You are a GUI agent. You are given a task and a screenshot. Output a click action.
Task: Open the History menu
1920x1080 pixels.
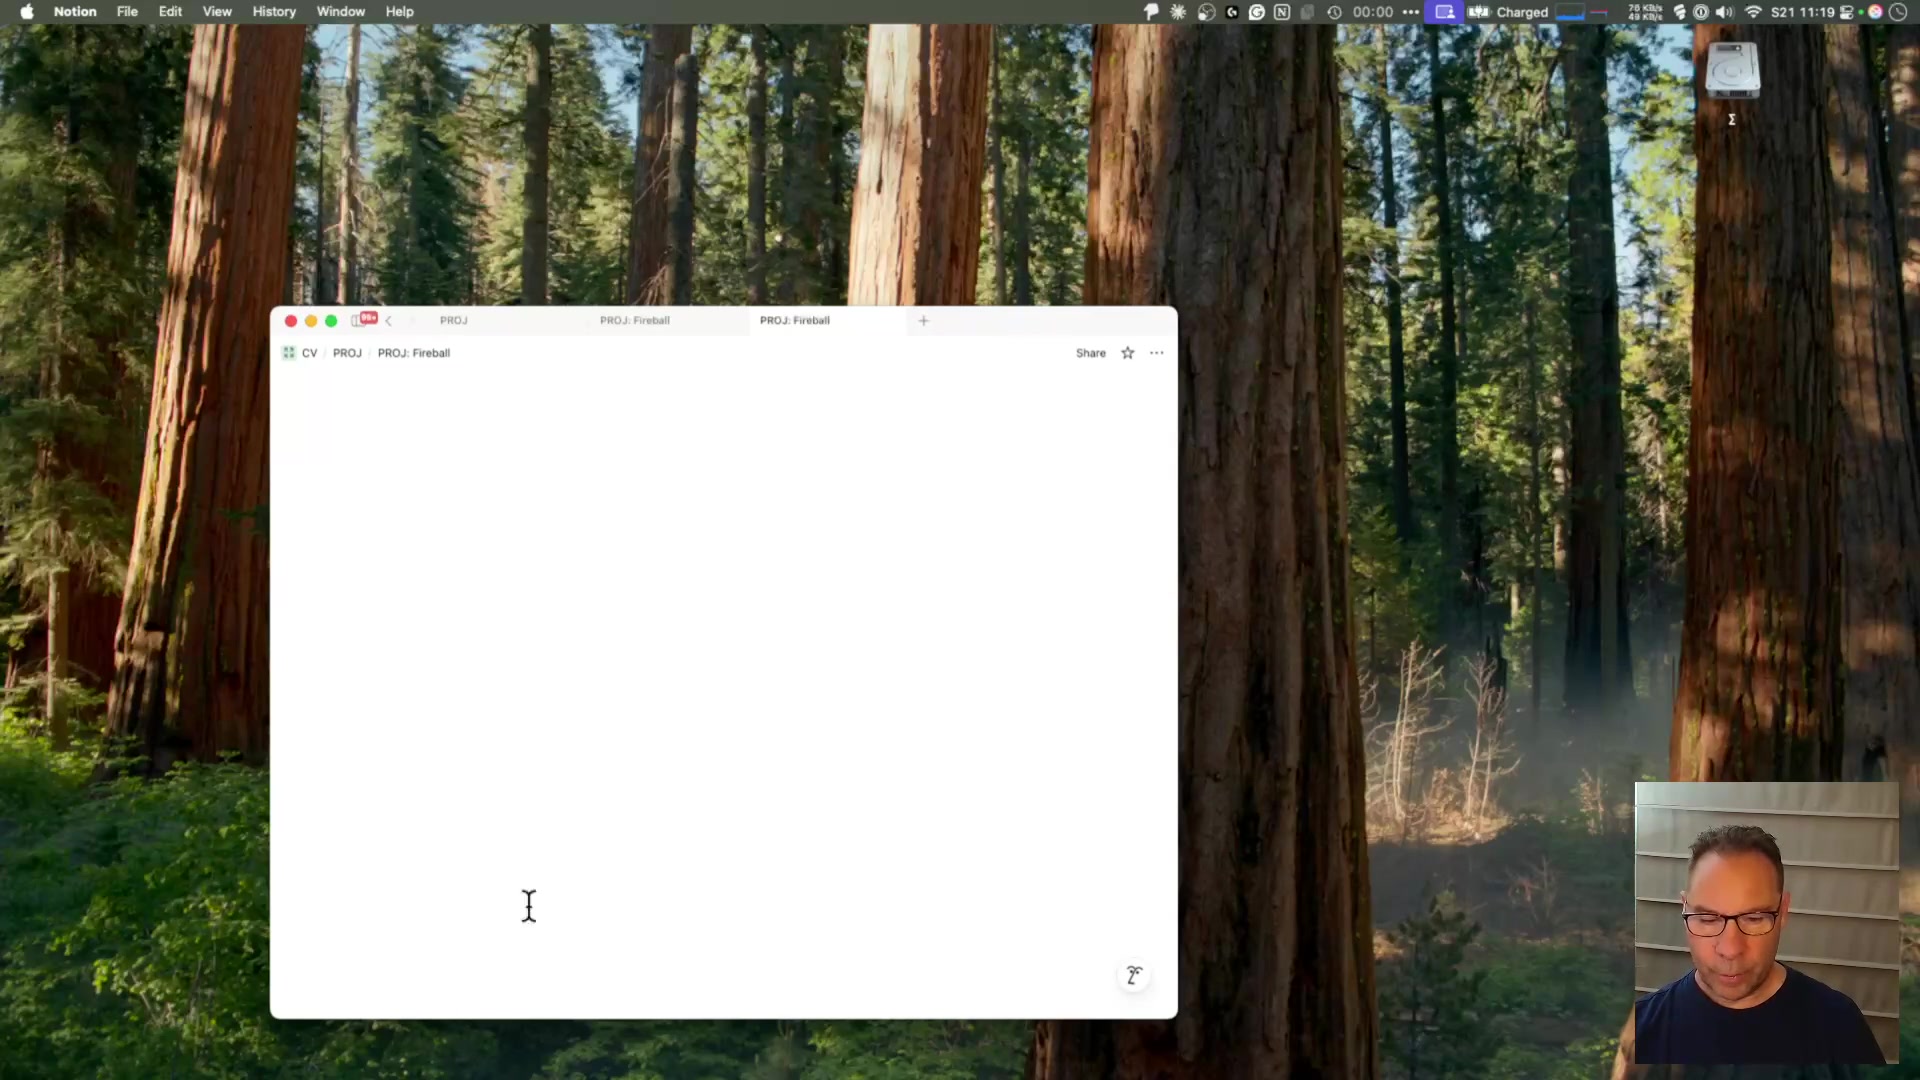273,11
